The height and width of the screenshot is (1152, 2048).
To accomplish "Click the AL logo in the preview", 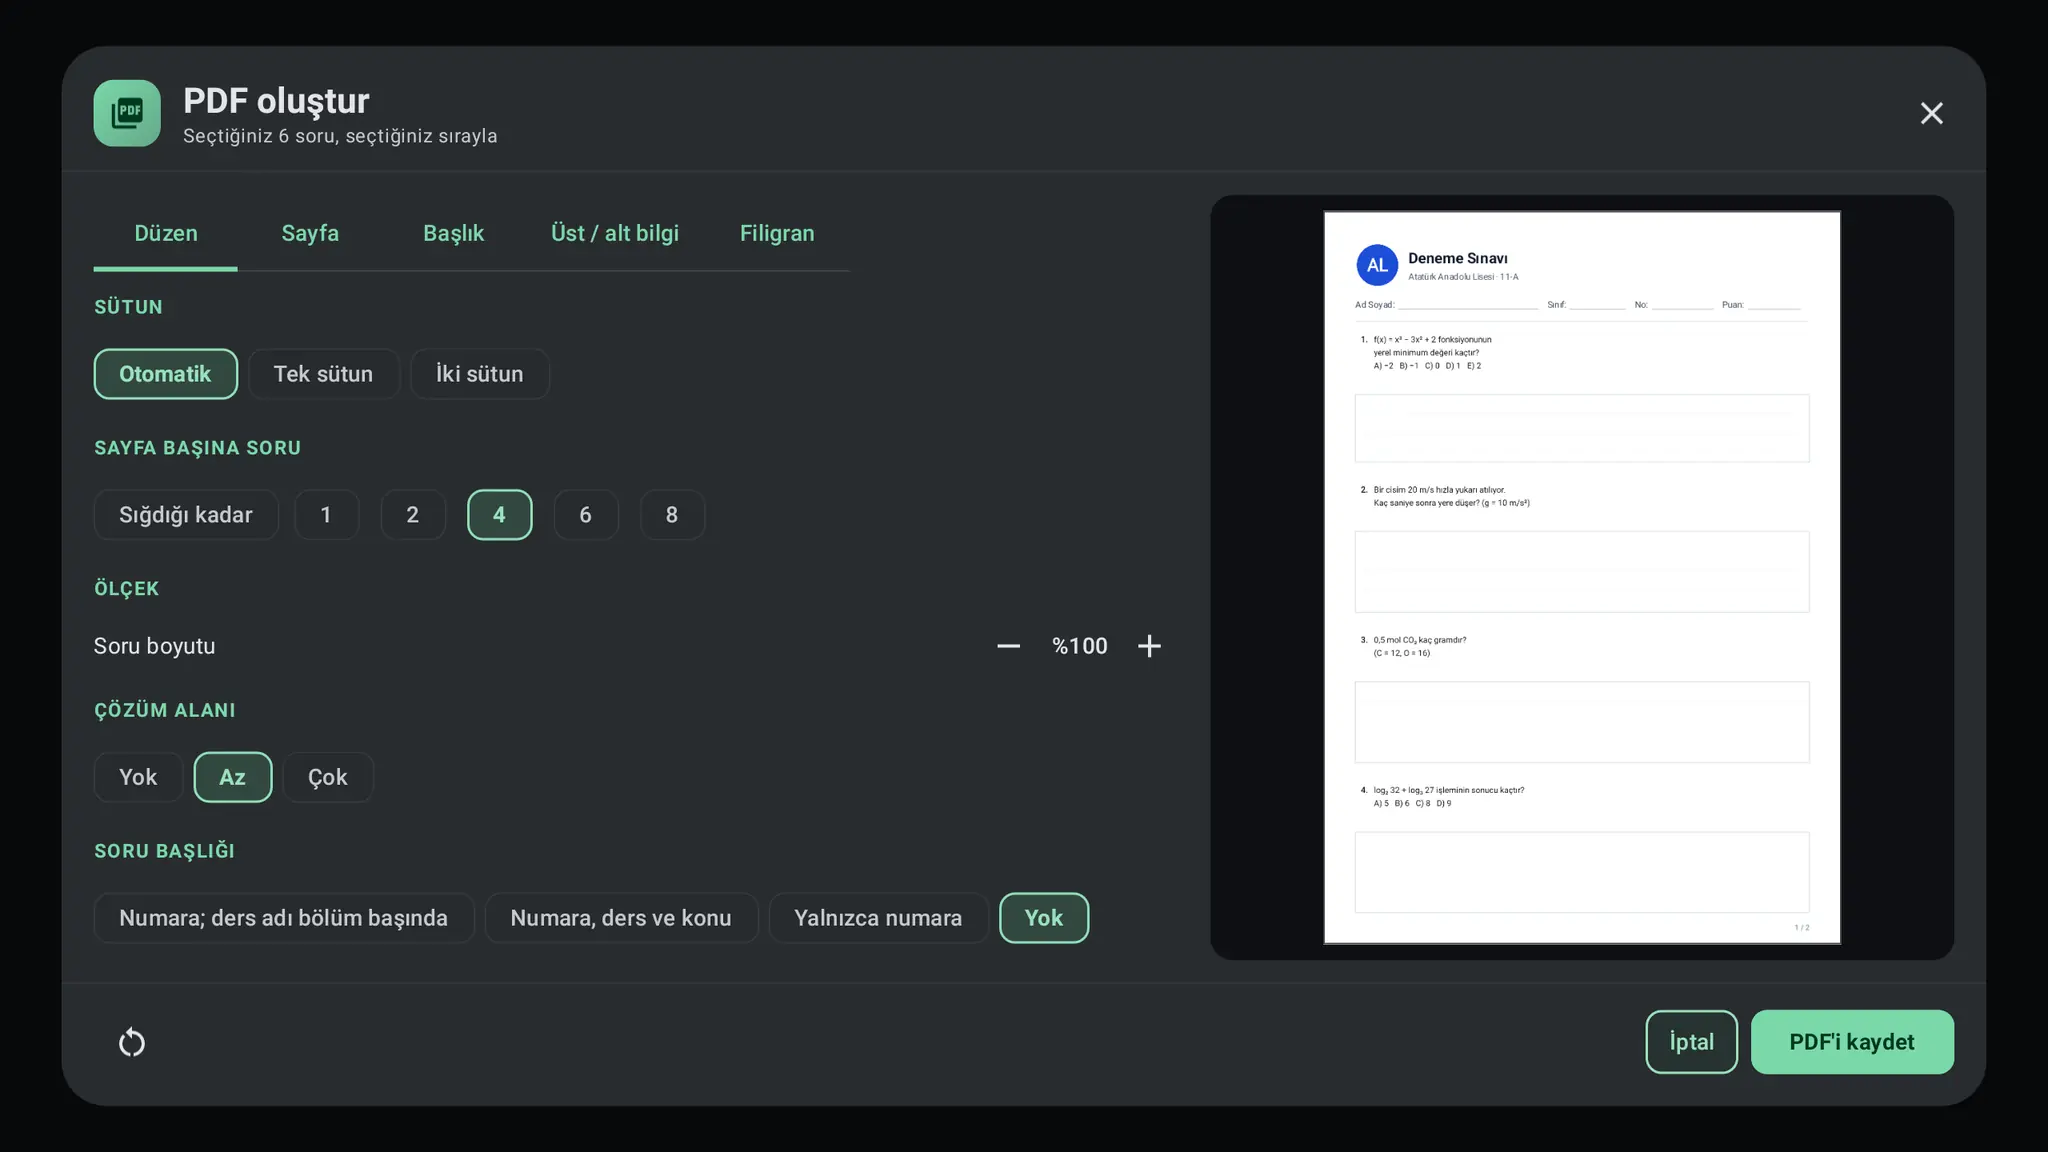I will [x=1377, y=265].
